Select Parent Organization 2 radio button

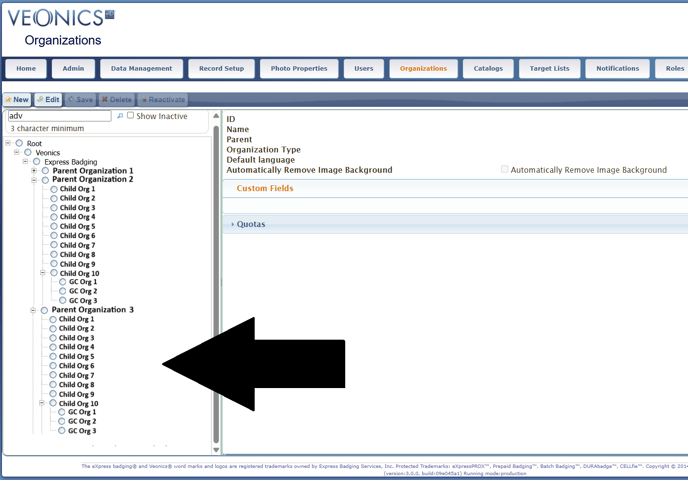click(x=46, y=180)
